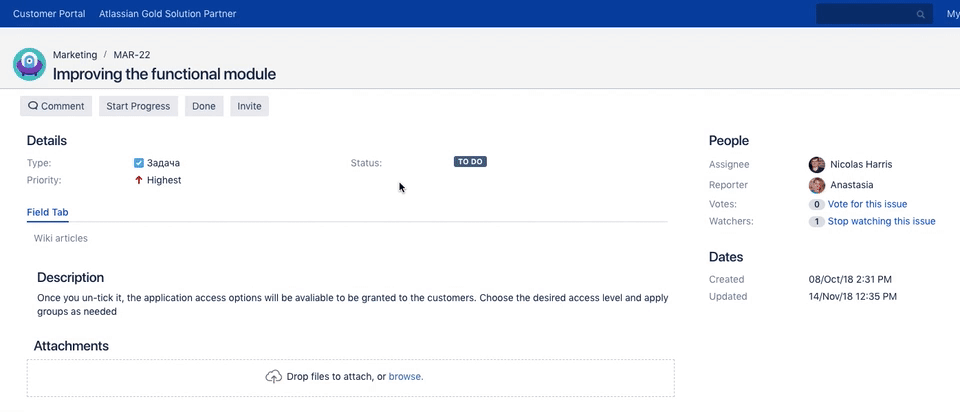Click Anastasia reporter avatar
The width and height of the screenshot is (960, 412).
pyautogui.click(x=817, y=185)
